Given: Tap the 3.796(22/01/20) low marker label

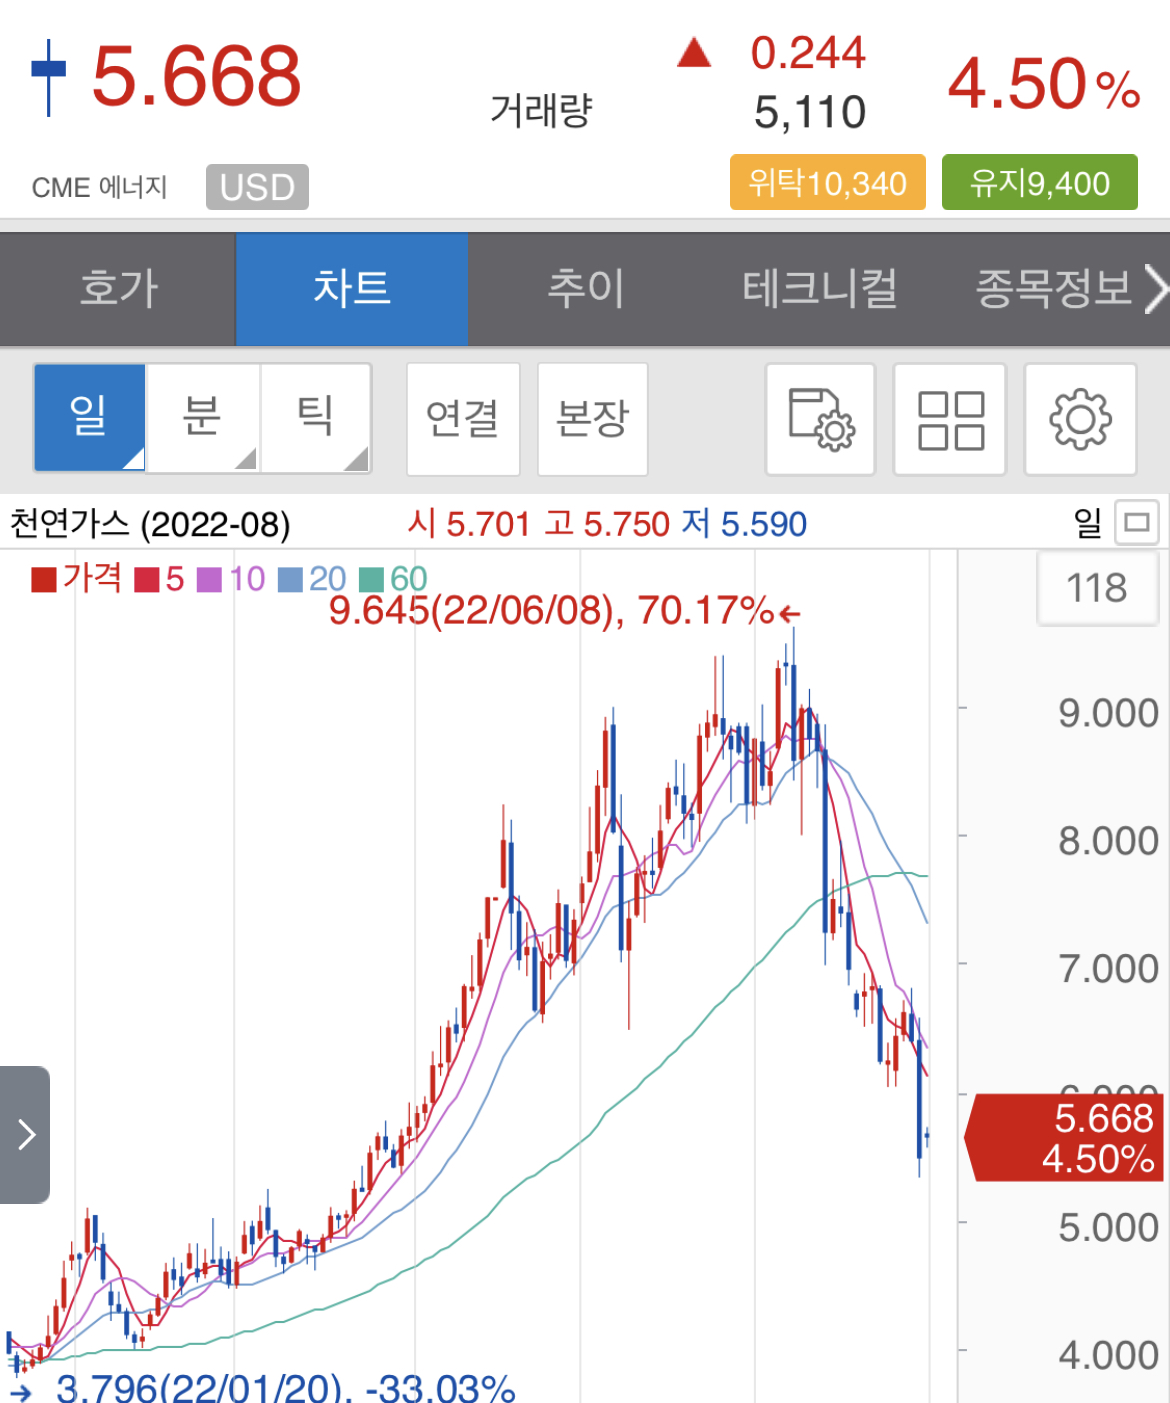Looking at the screenshot, I should pos(285,1388).
